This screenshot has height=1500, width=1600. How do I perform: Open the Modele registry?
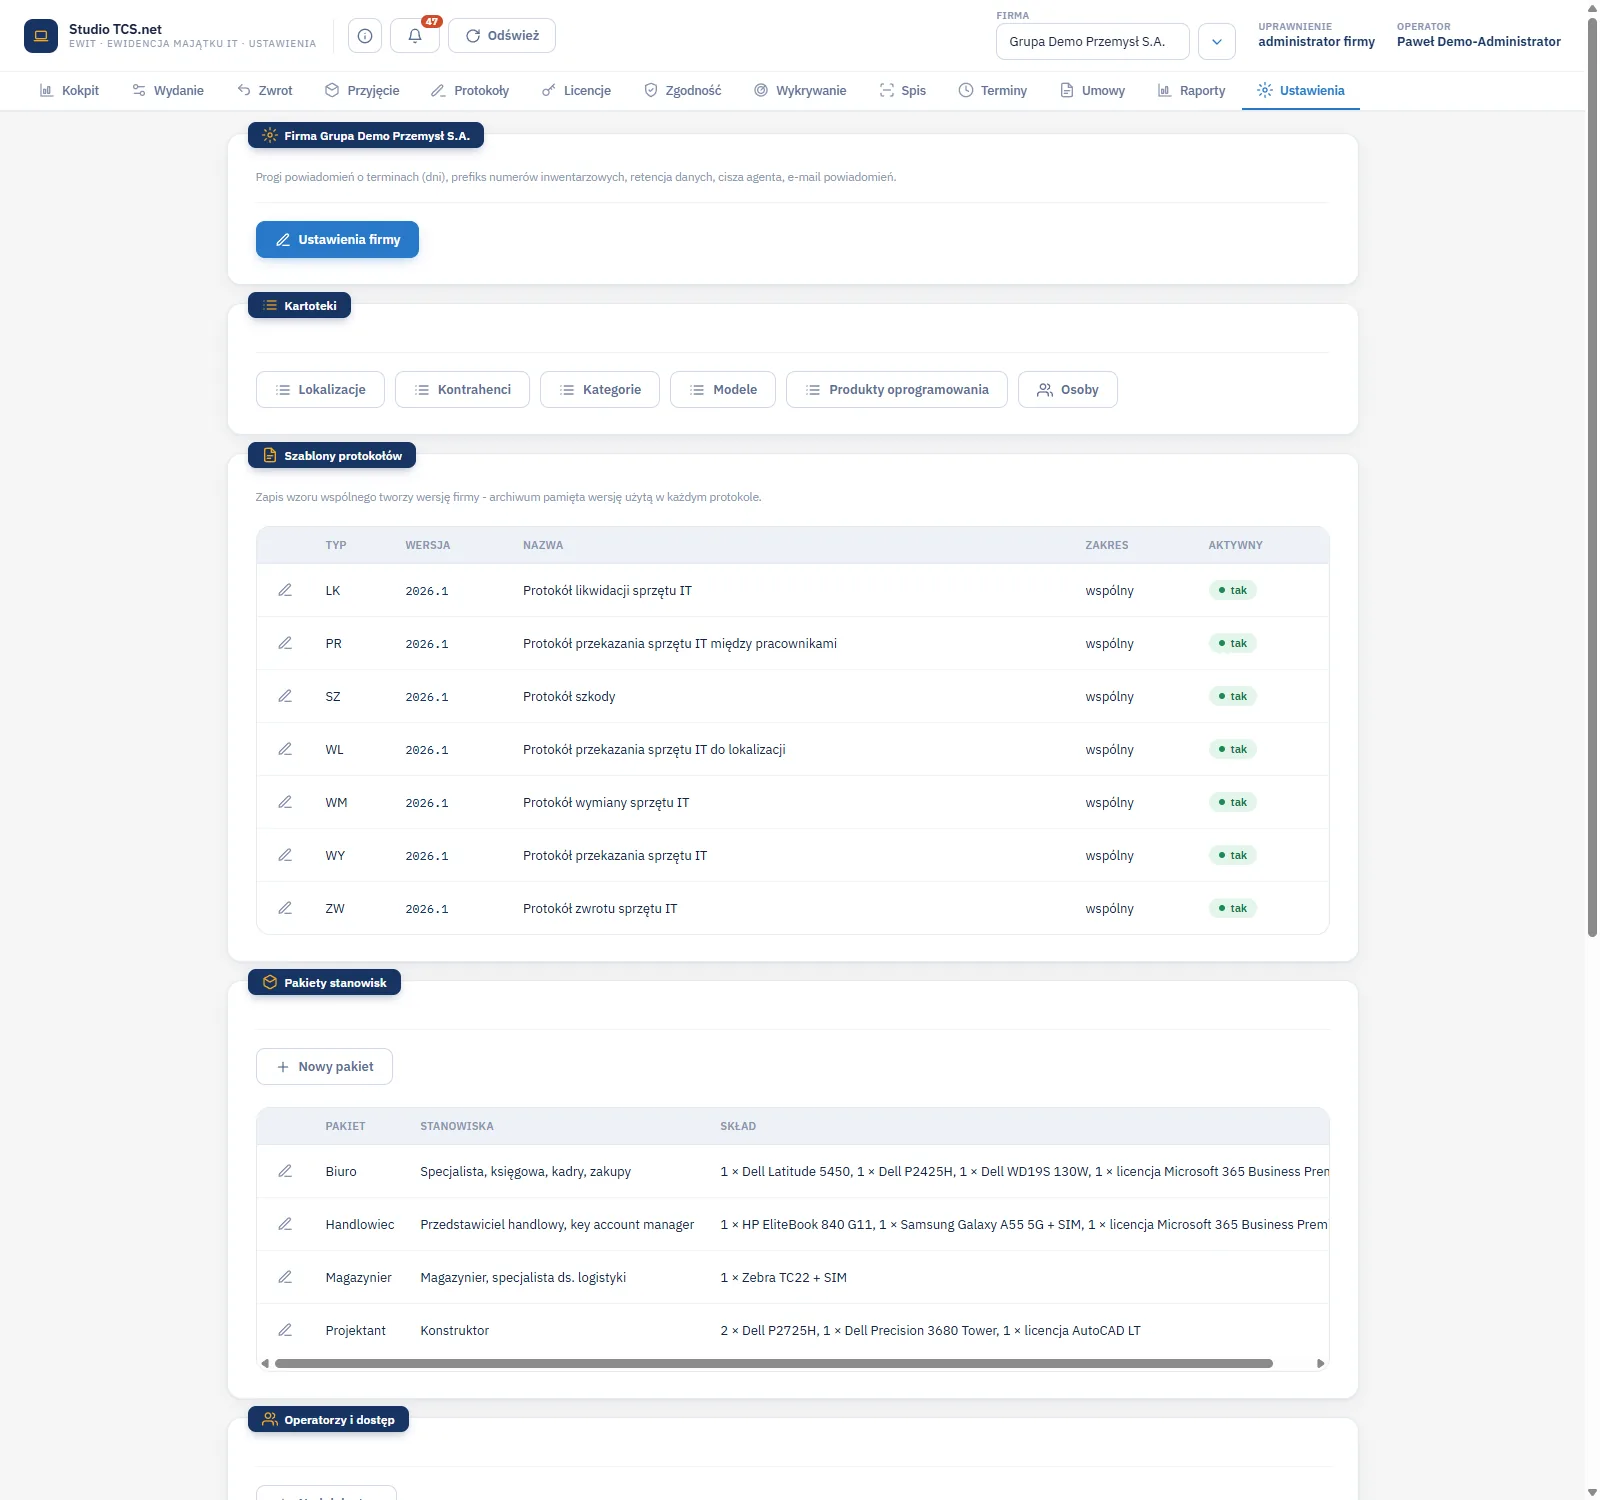723,390
